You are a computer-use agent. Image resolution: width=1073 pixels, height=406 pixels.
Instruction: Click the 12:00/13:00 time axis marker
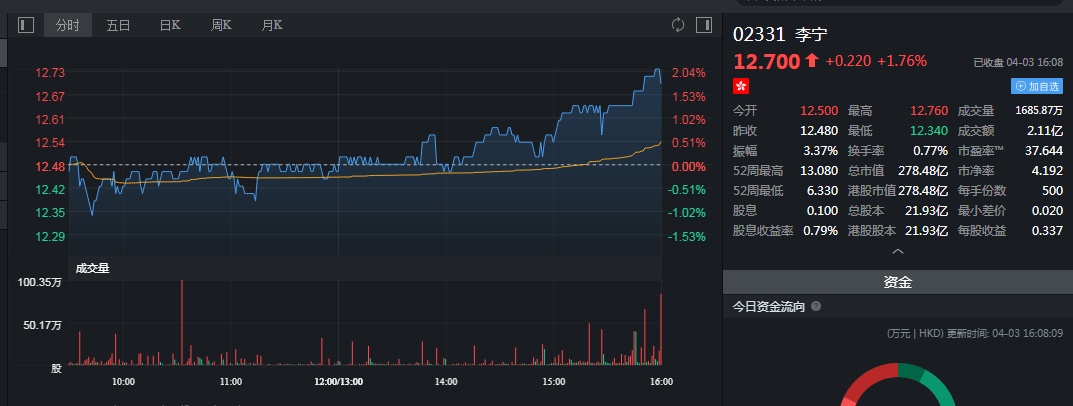[x=338, y=381]
